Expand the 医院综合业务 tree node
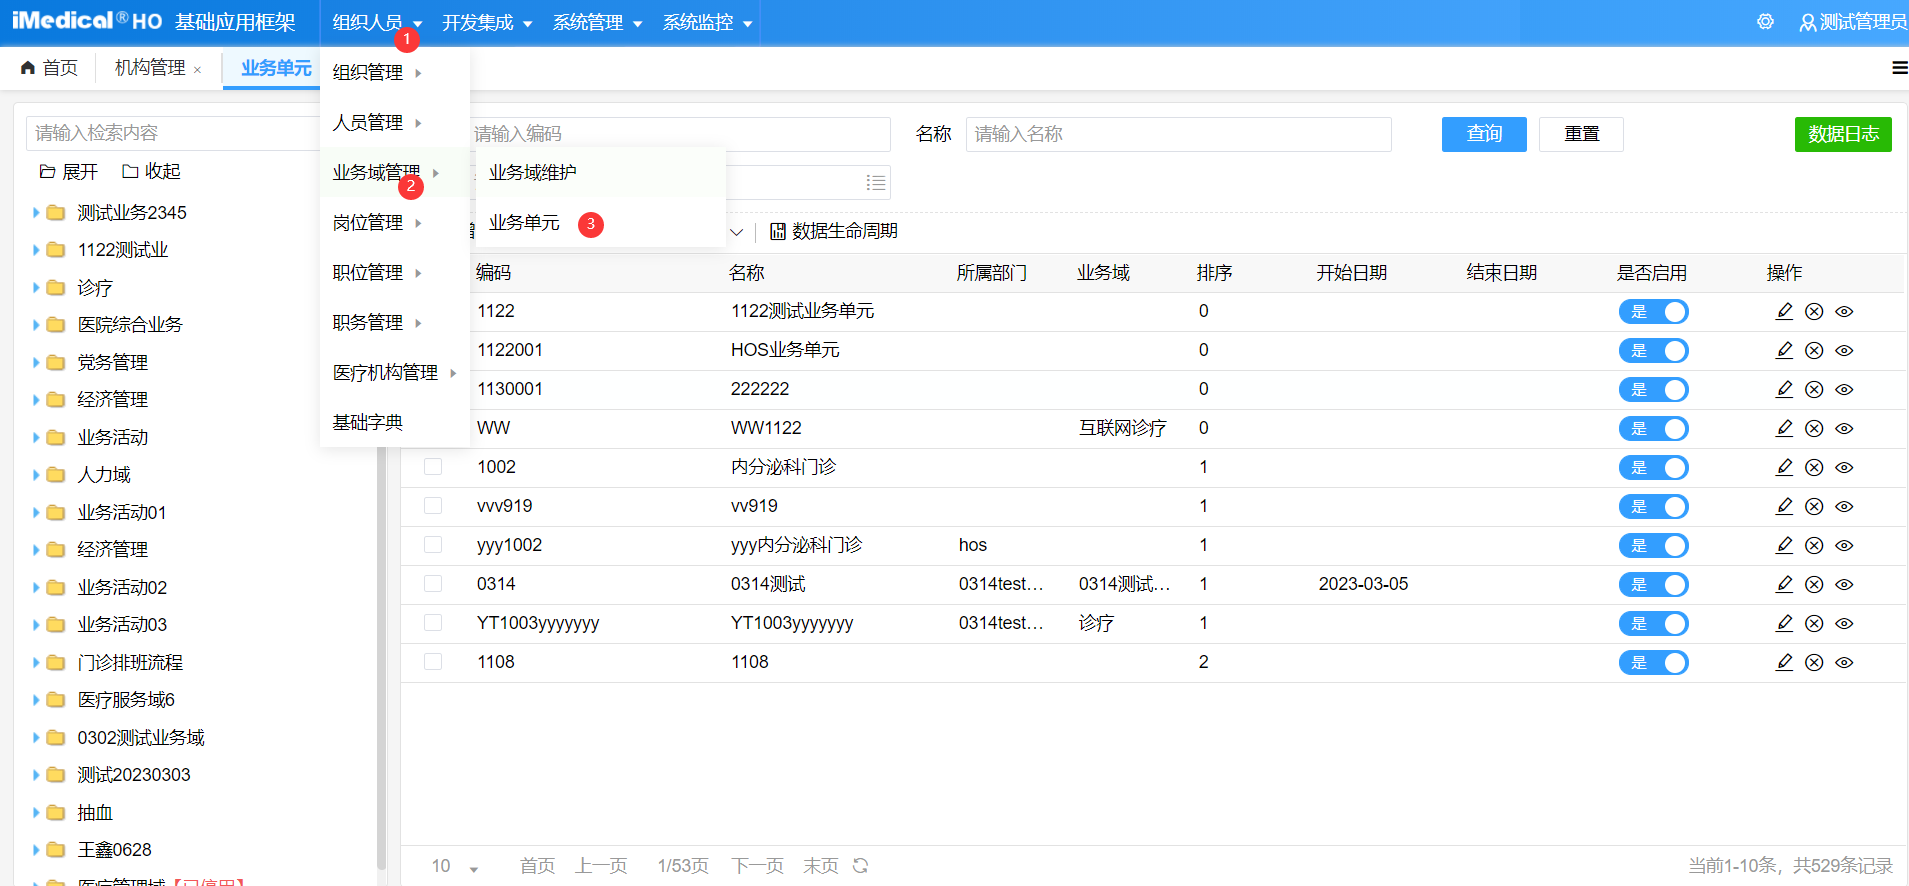This screenshot has width=1909, height=886. [x=36, y=325]
